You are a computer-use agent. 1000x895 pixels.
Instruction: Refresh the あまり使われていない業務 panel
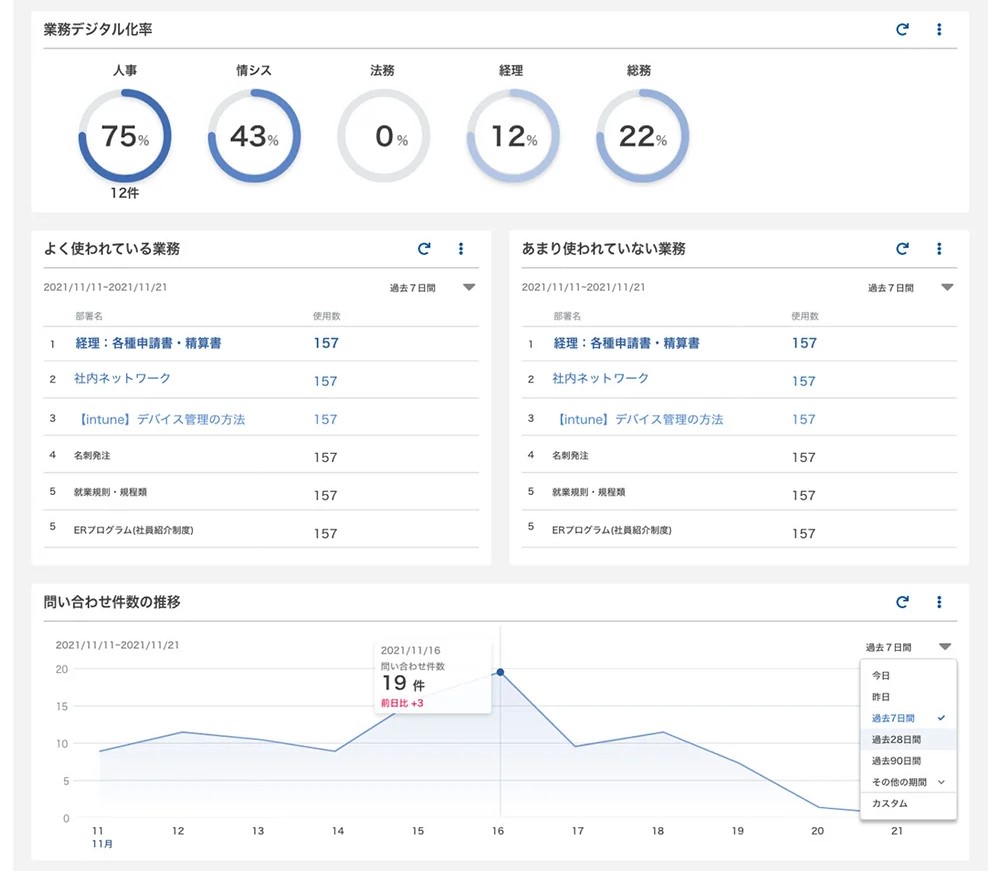pyautogui.click(x=902, y=249)
